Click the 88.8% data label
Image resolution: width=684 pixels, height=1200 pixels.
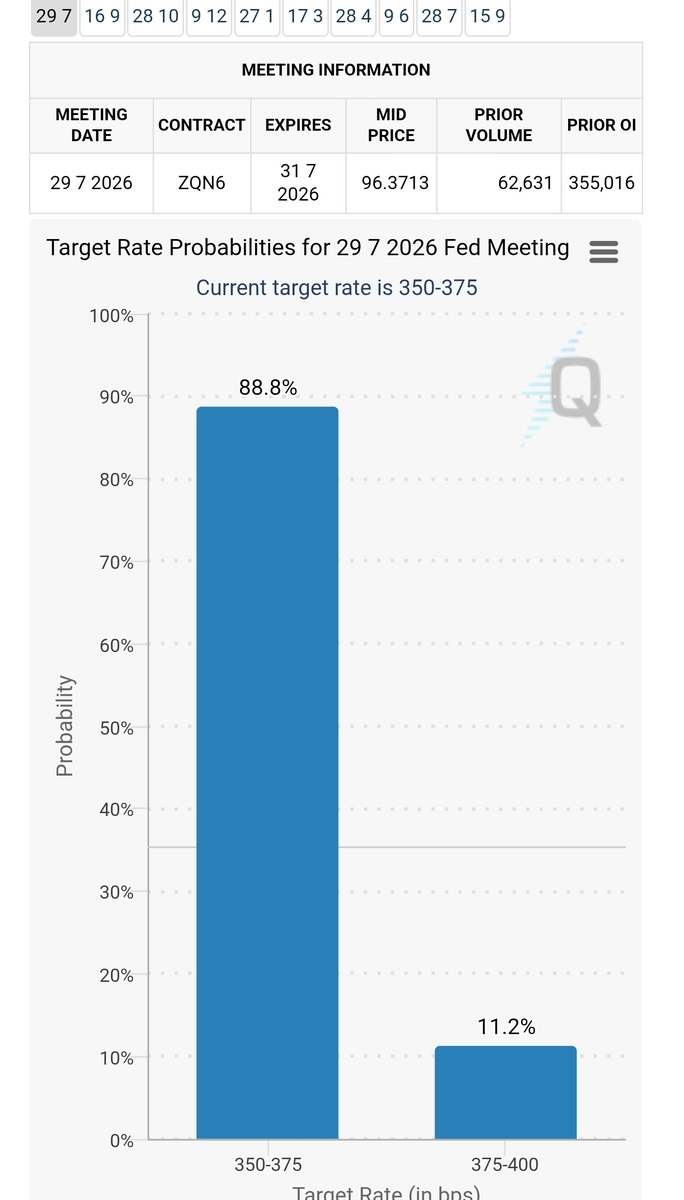(x=268, y=388)
